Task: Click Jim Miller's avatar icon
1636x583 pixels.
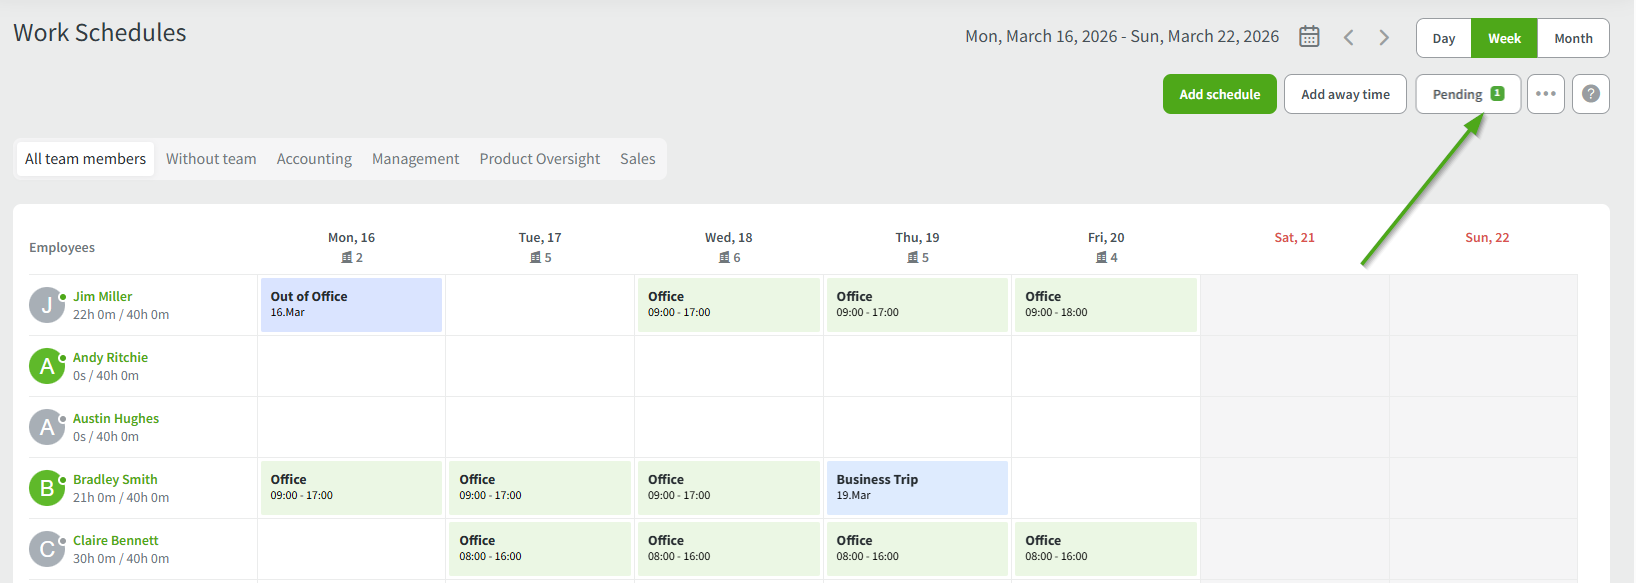Action: (x=46, y=305)
